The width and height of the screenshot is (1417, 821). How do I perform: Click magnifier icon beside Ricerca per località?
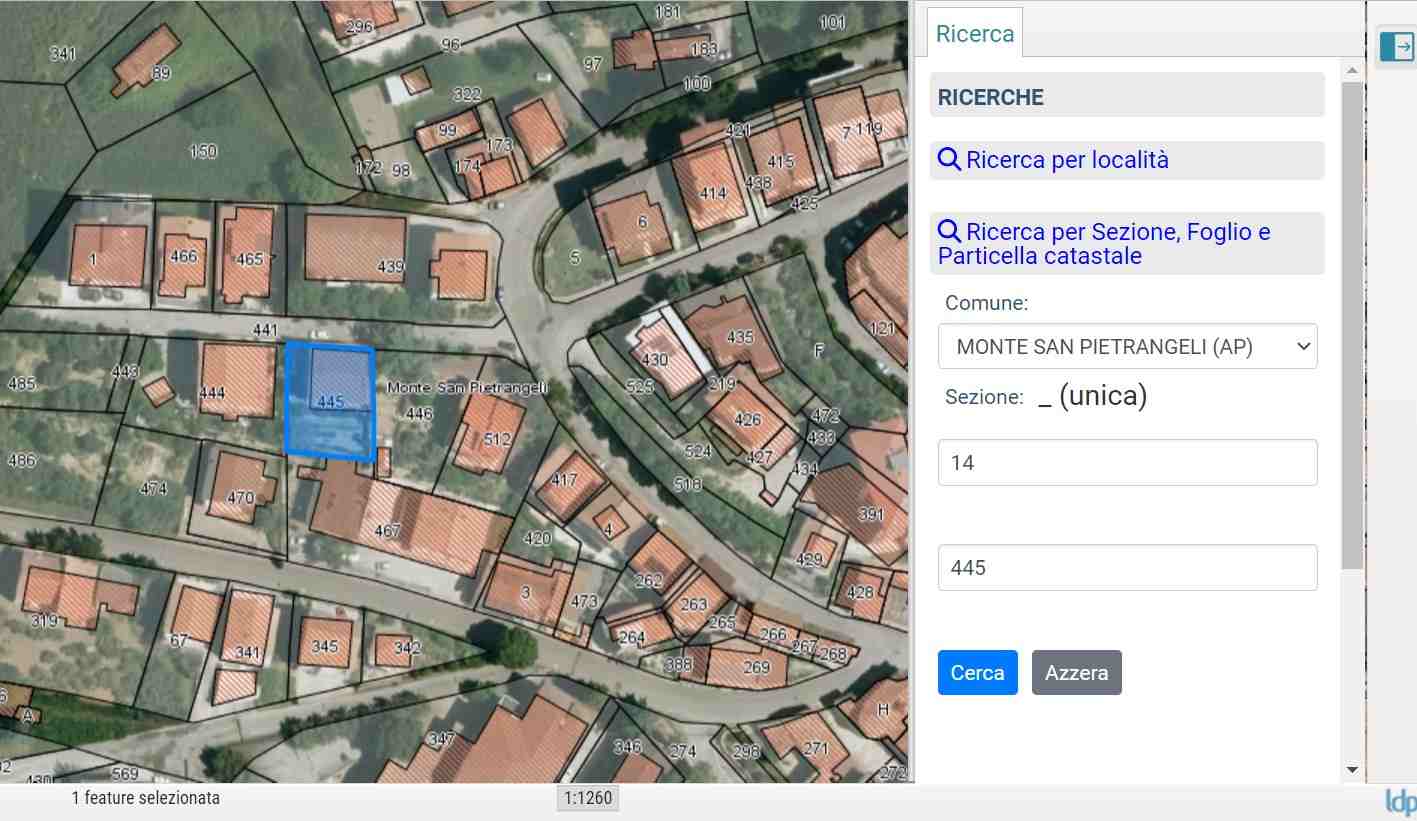(x=949, y=160)
